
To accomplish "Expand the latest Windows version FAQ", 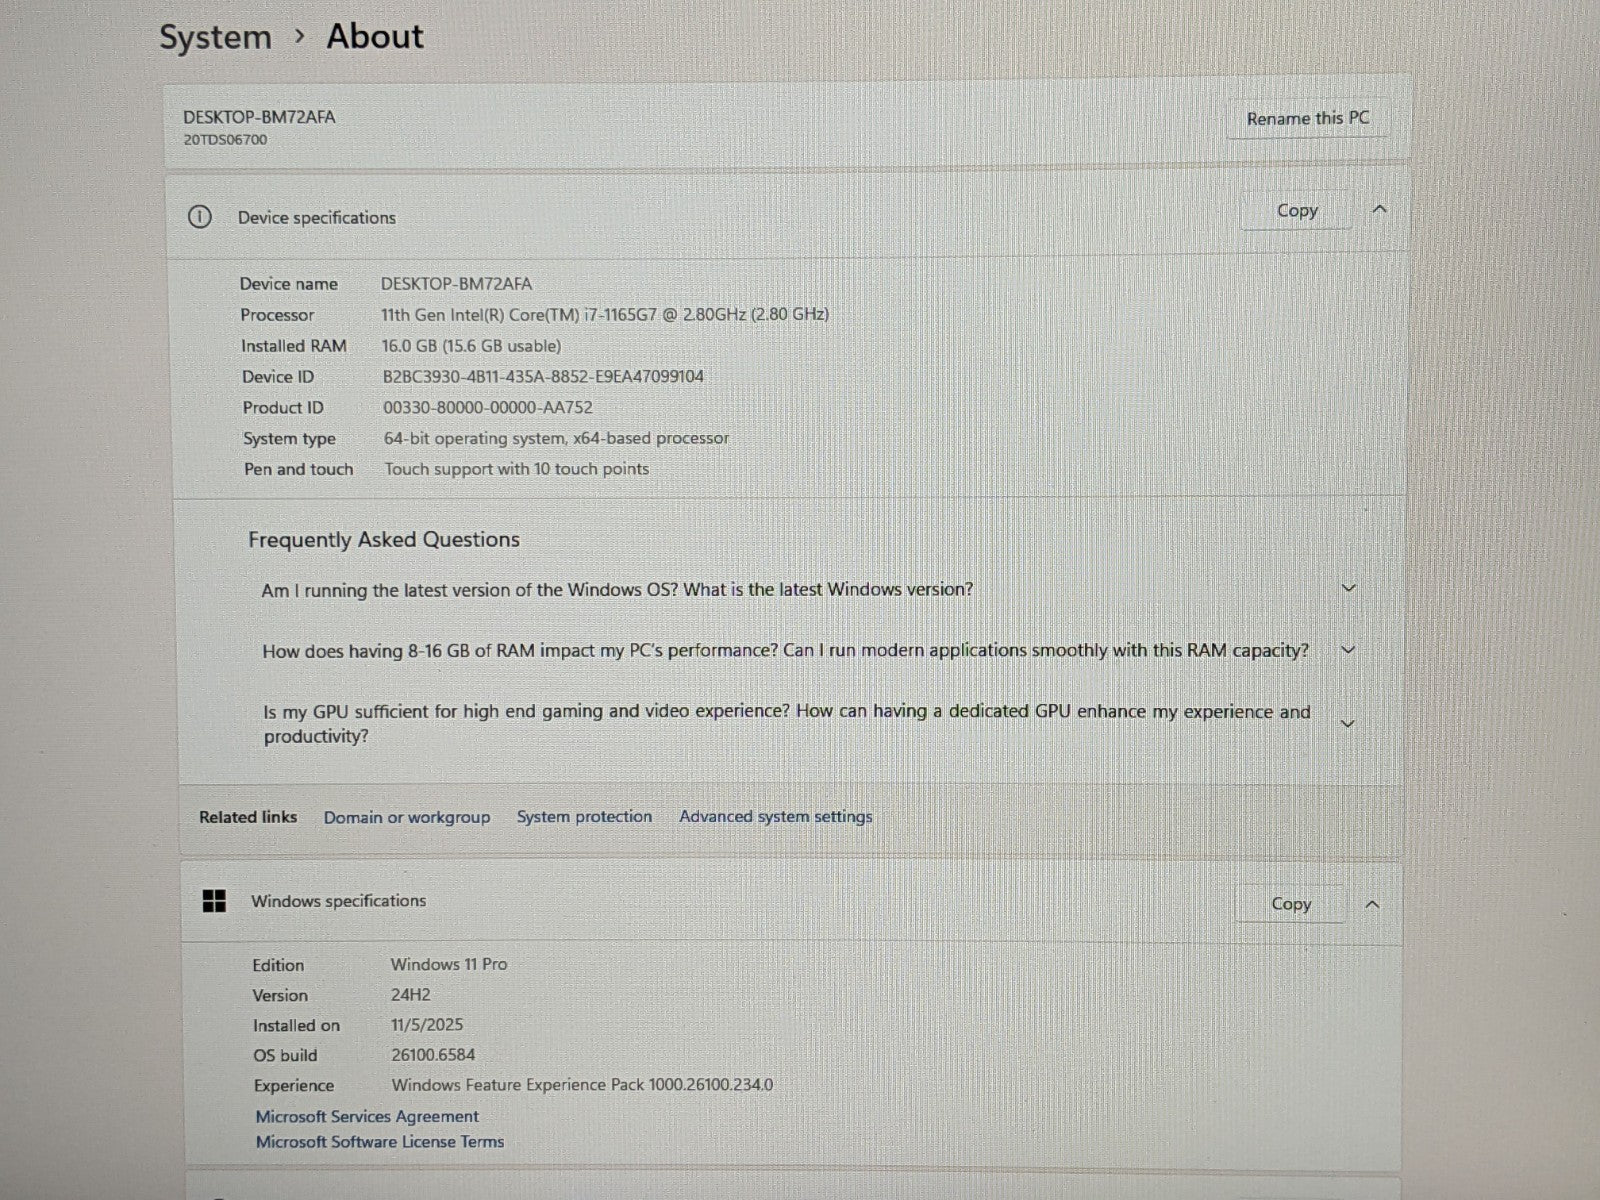I will (x=1348, y=588).
